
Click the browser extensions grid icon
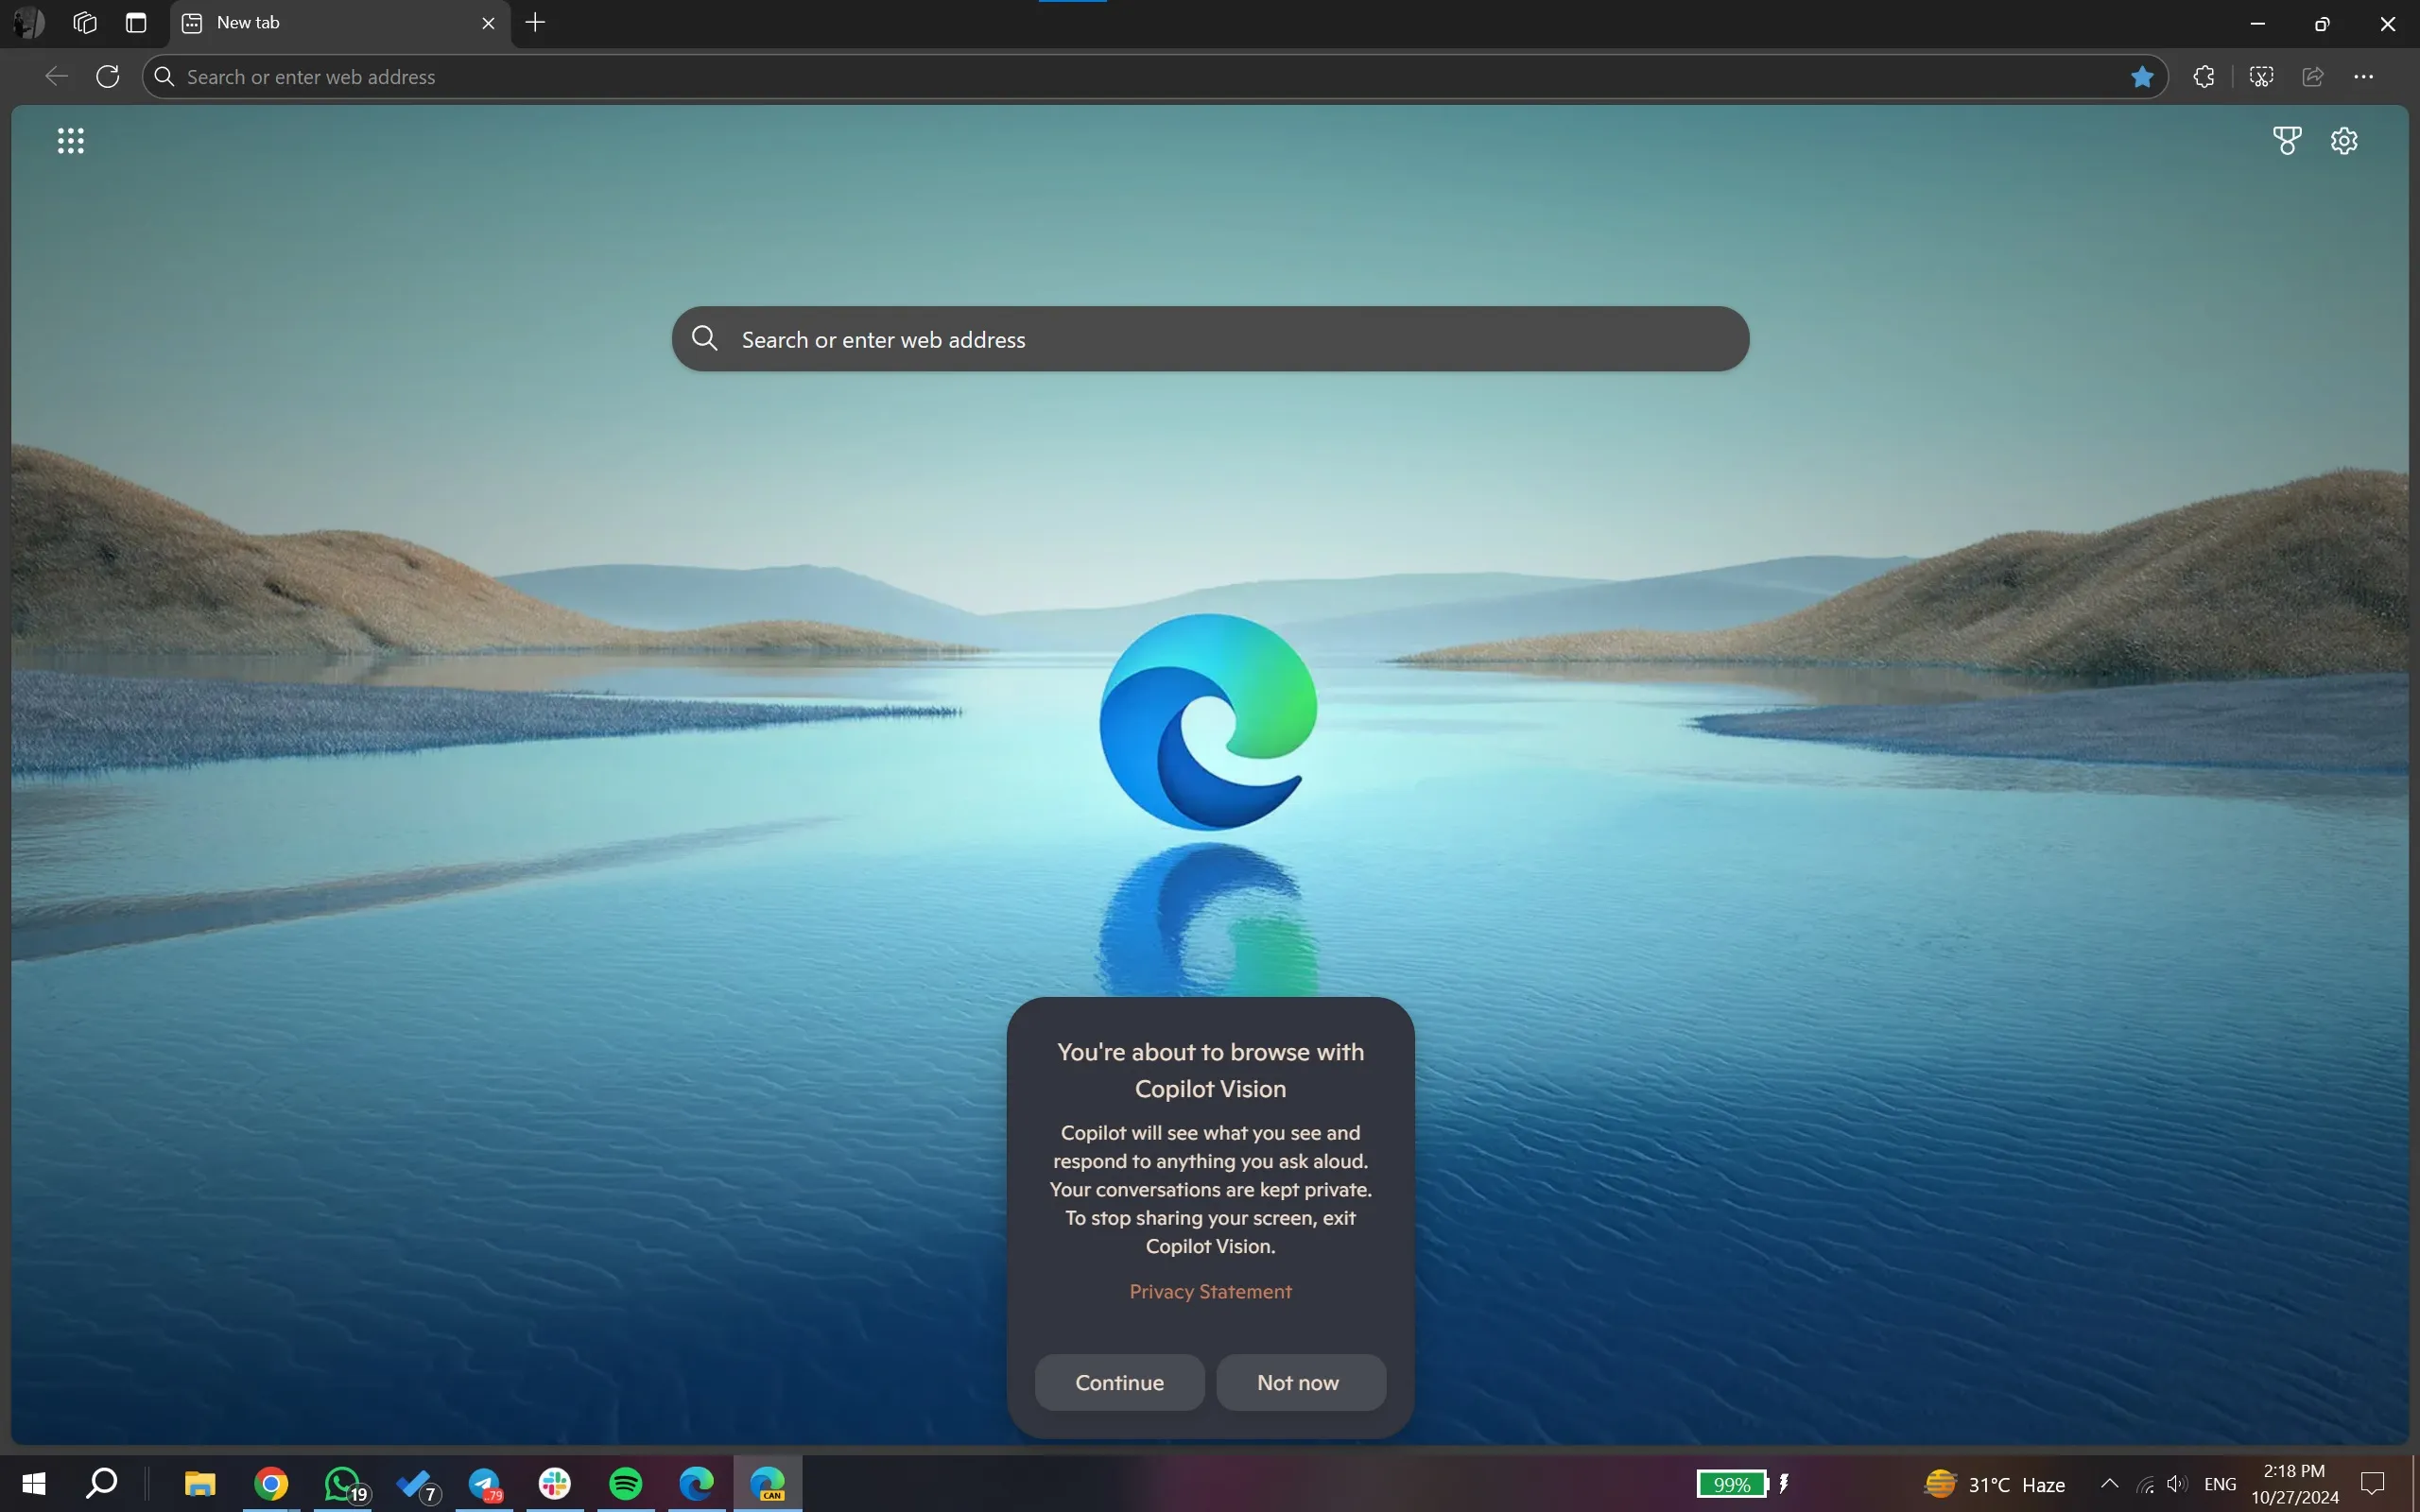(x=70, y=139)
